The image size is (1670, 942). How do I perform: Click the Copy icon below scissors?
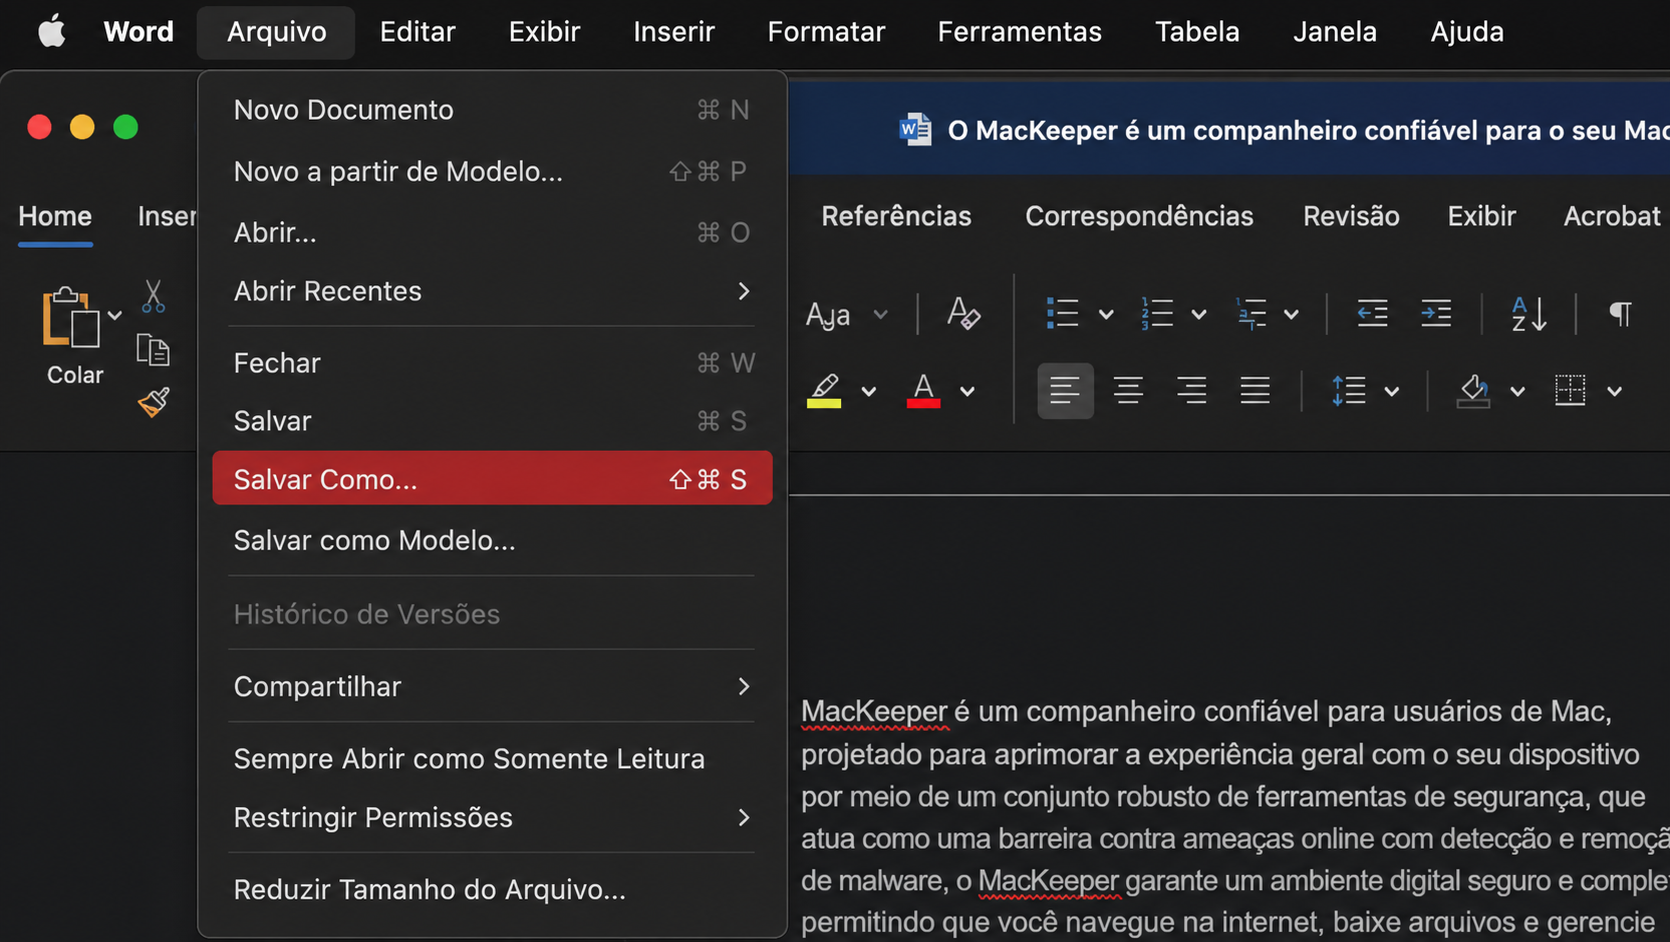(x=153, y=350)
